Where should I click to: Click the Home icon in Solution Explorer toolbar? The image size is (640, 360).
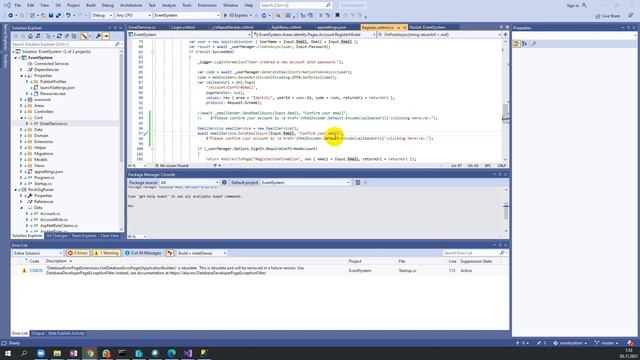pos(30,36)
